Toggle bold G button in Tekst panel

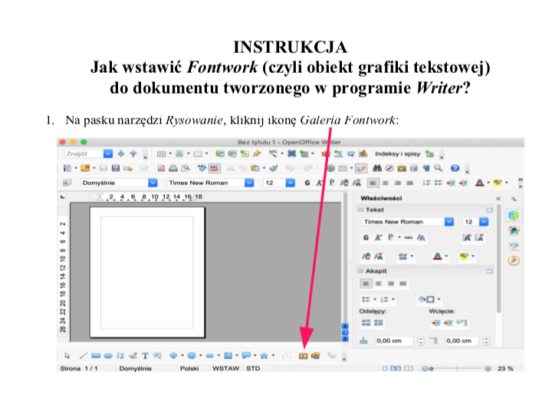pyautogui.click(x=366, y=238)
